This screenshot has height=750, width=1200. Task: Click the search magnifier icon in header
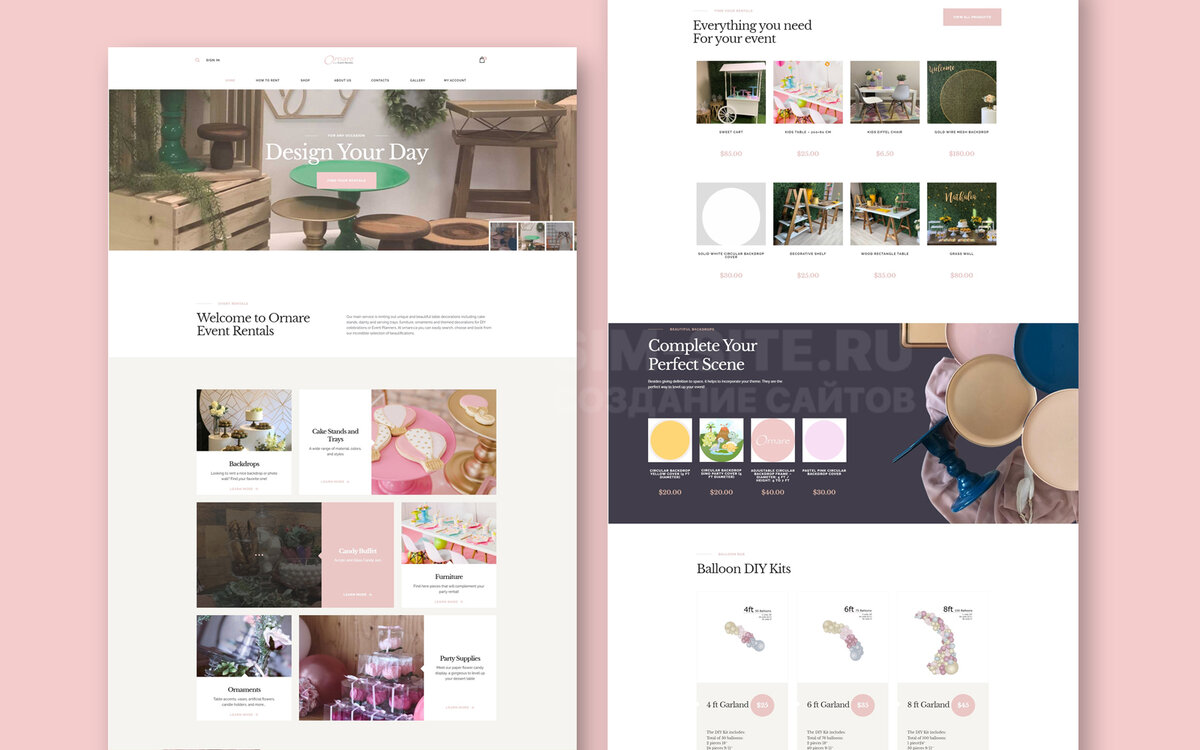(197, 60)
